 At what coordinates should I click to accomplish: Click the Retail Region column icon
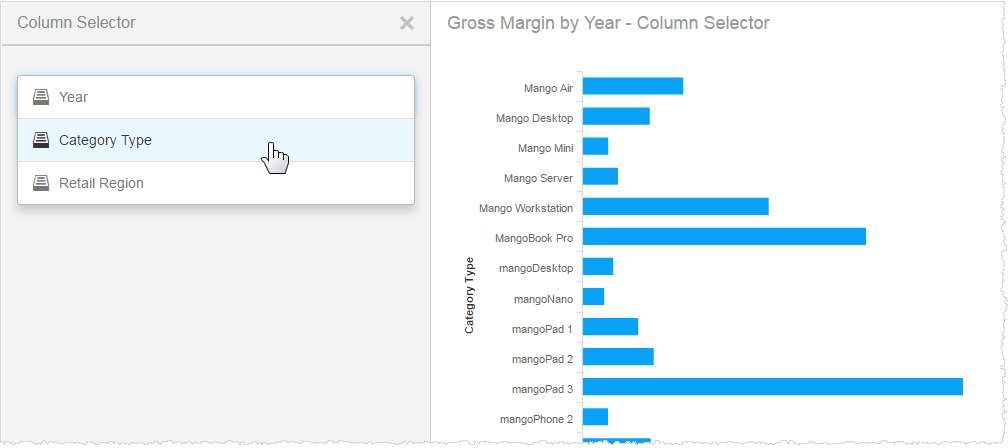pos(41,183)
